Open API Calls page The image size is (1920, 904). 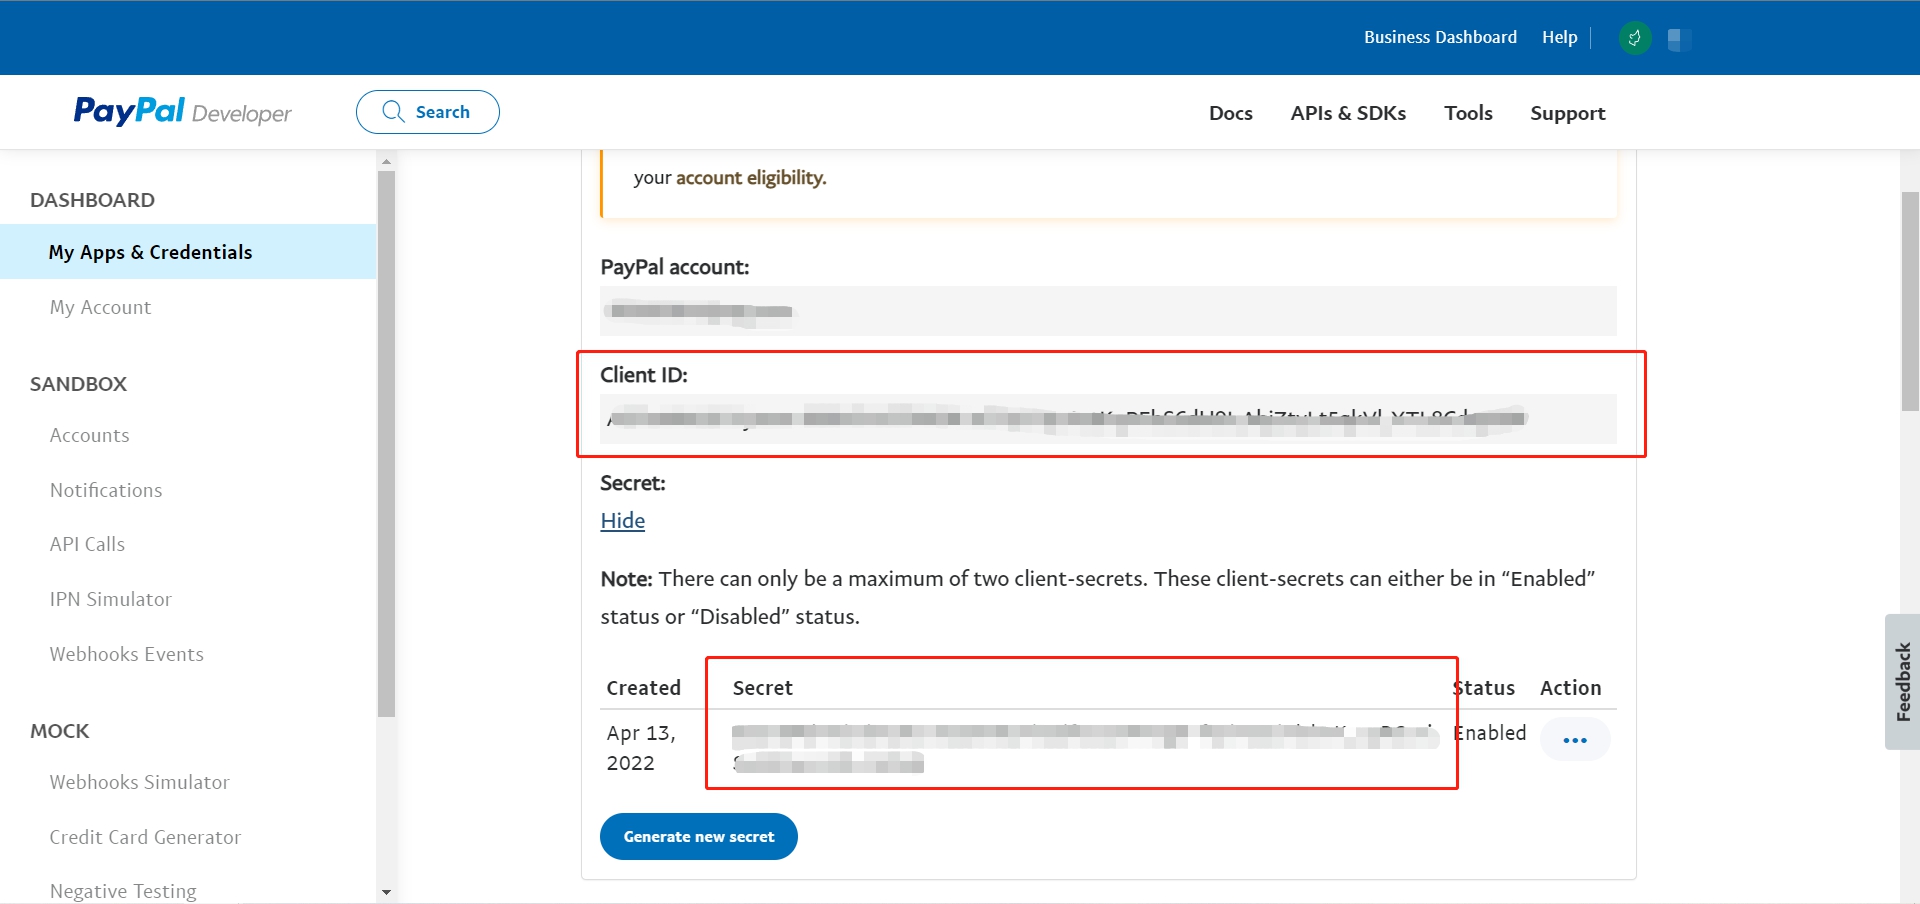(87, 544)
